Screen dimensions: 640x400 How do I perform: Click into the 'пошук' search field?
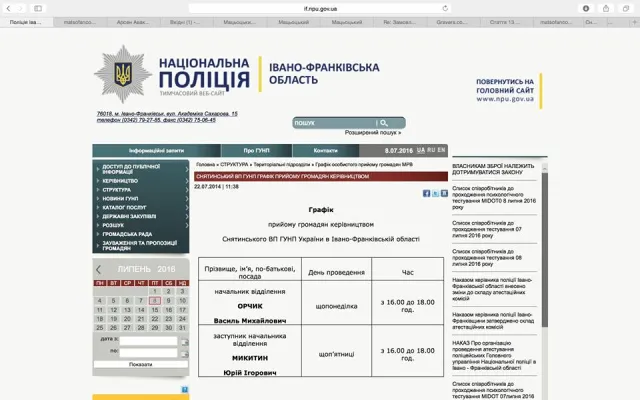pos(334,122)
